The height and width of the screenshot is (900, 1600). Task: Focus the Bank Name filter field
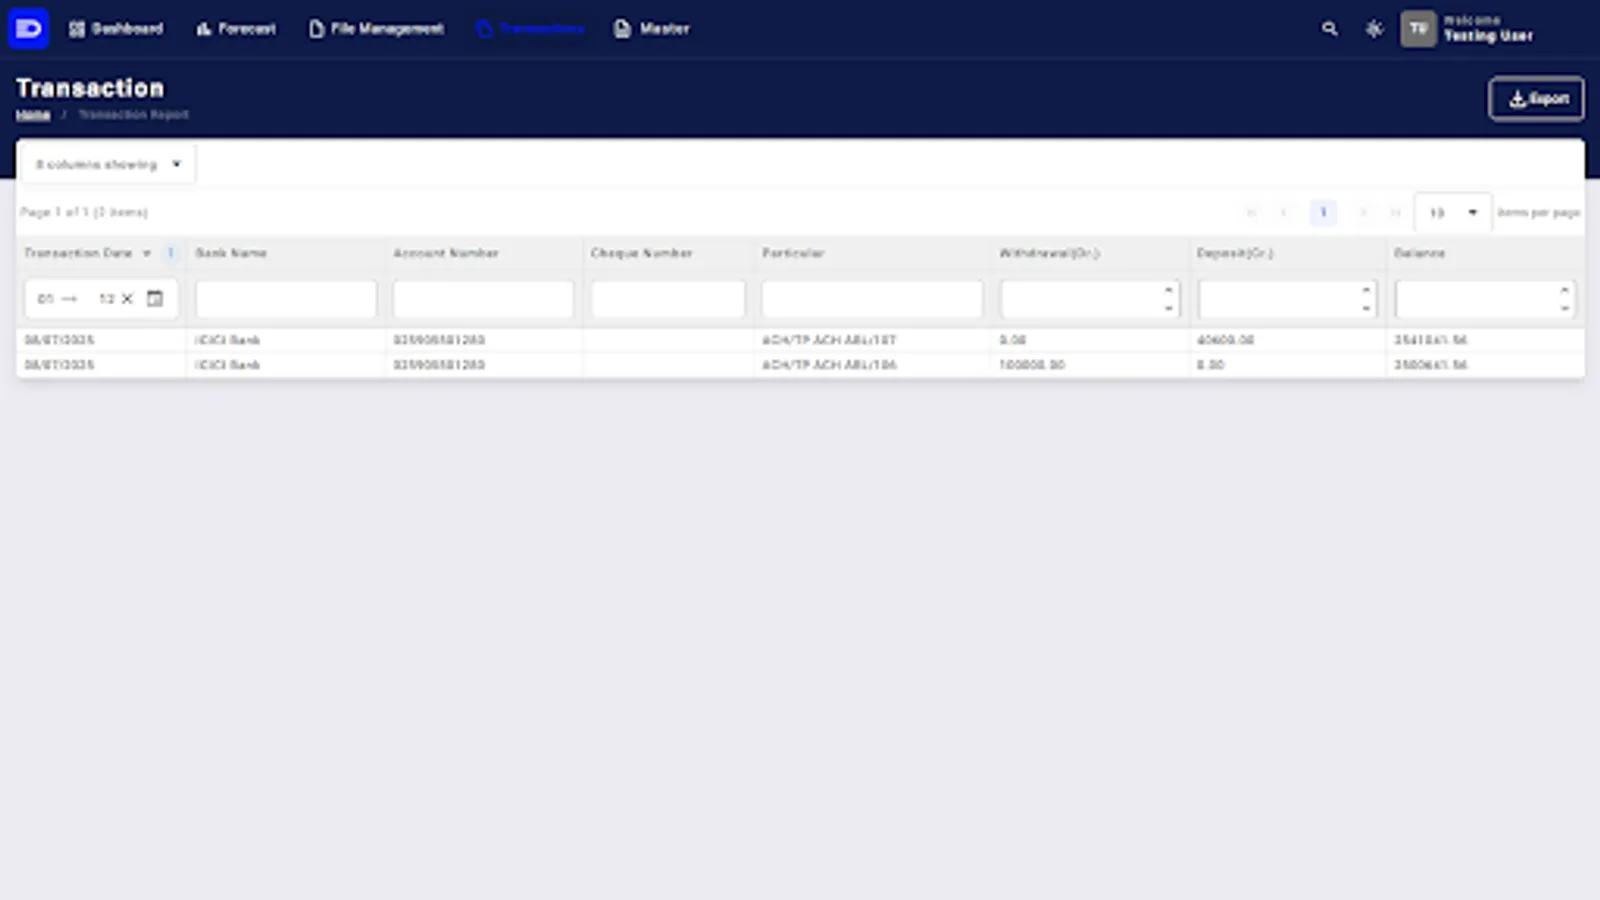286,299
